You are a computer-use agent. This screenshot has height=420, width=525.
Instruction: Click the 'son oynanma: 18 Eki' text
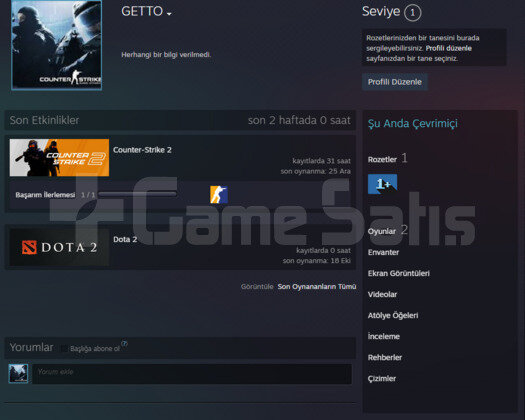pos(316,261)
